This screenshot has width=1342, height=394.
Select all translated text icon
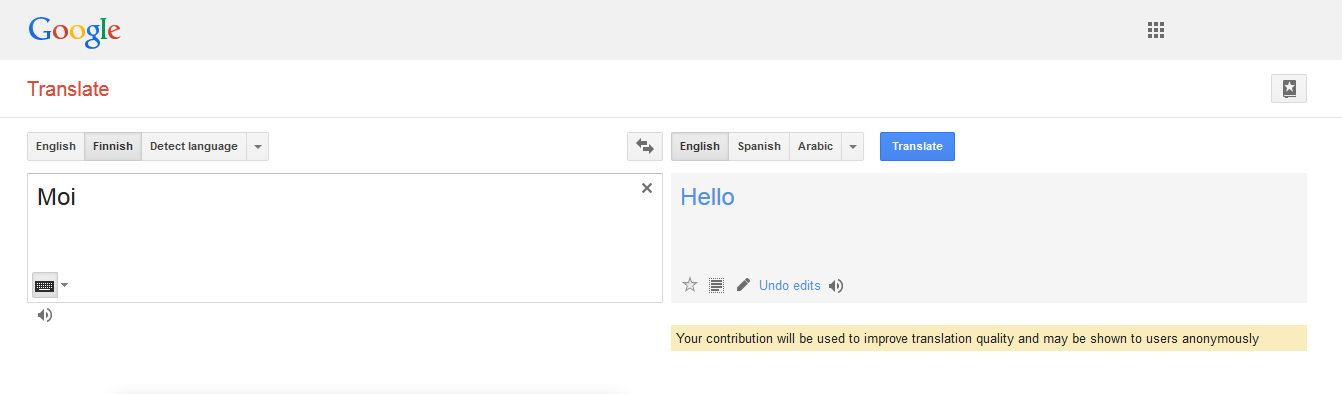click(x=716, y=285)
